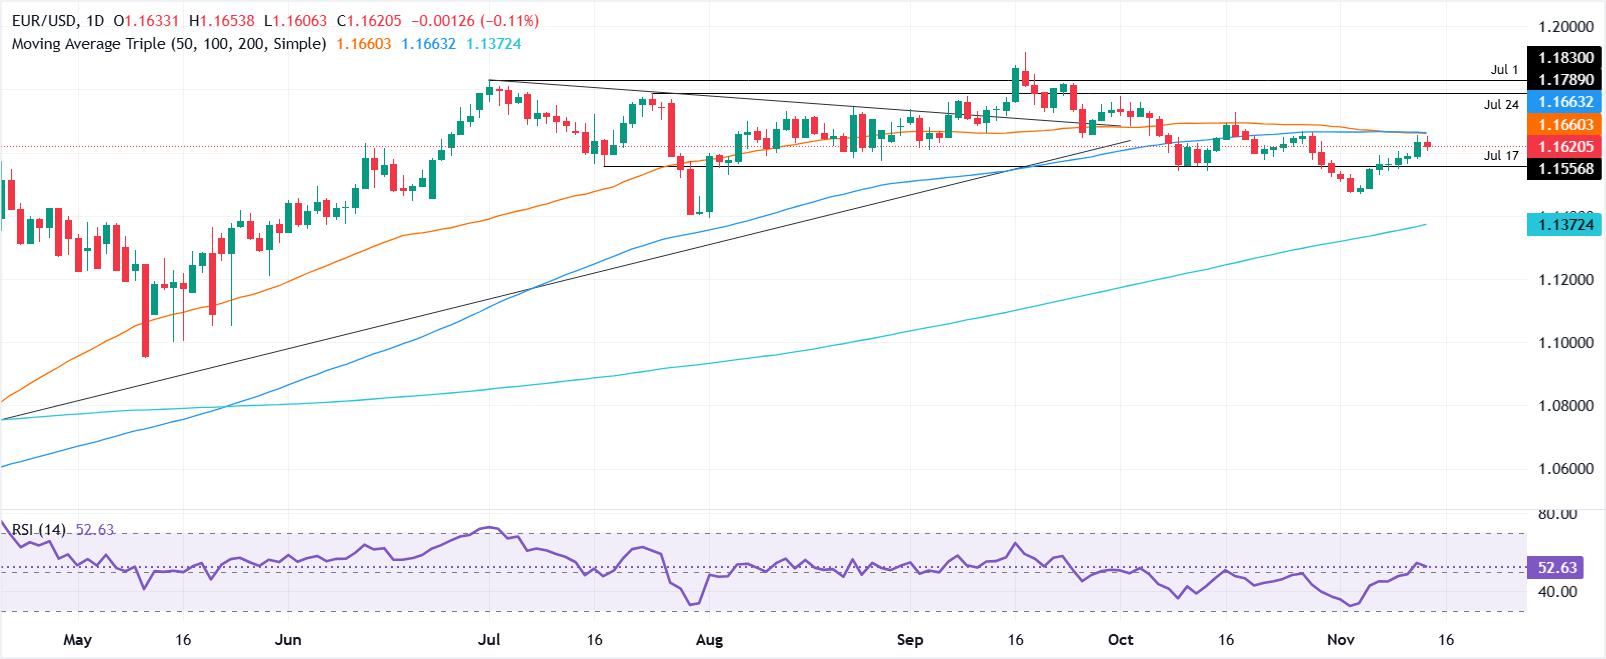The height and width of the screenshot is (659, 1606).
Task: Select the Moving Average Triple indicator label
Action: click(168, 44)
